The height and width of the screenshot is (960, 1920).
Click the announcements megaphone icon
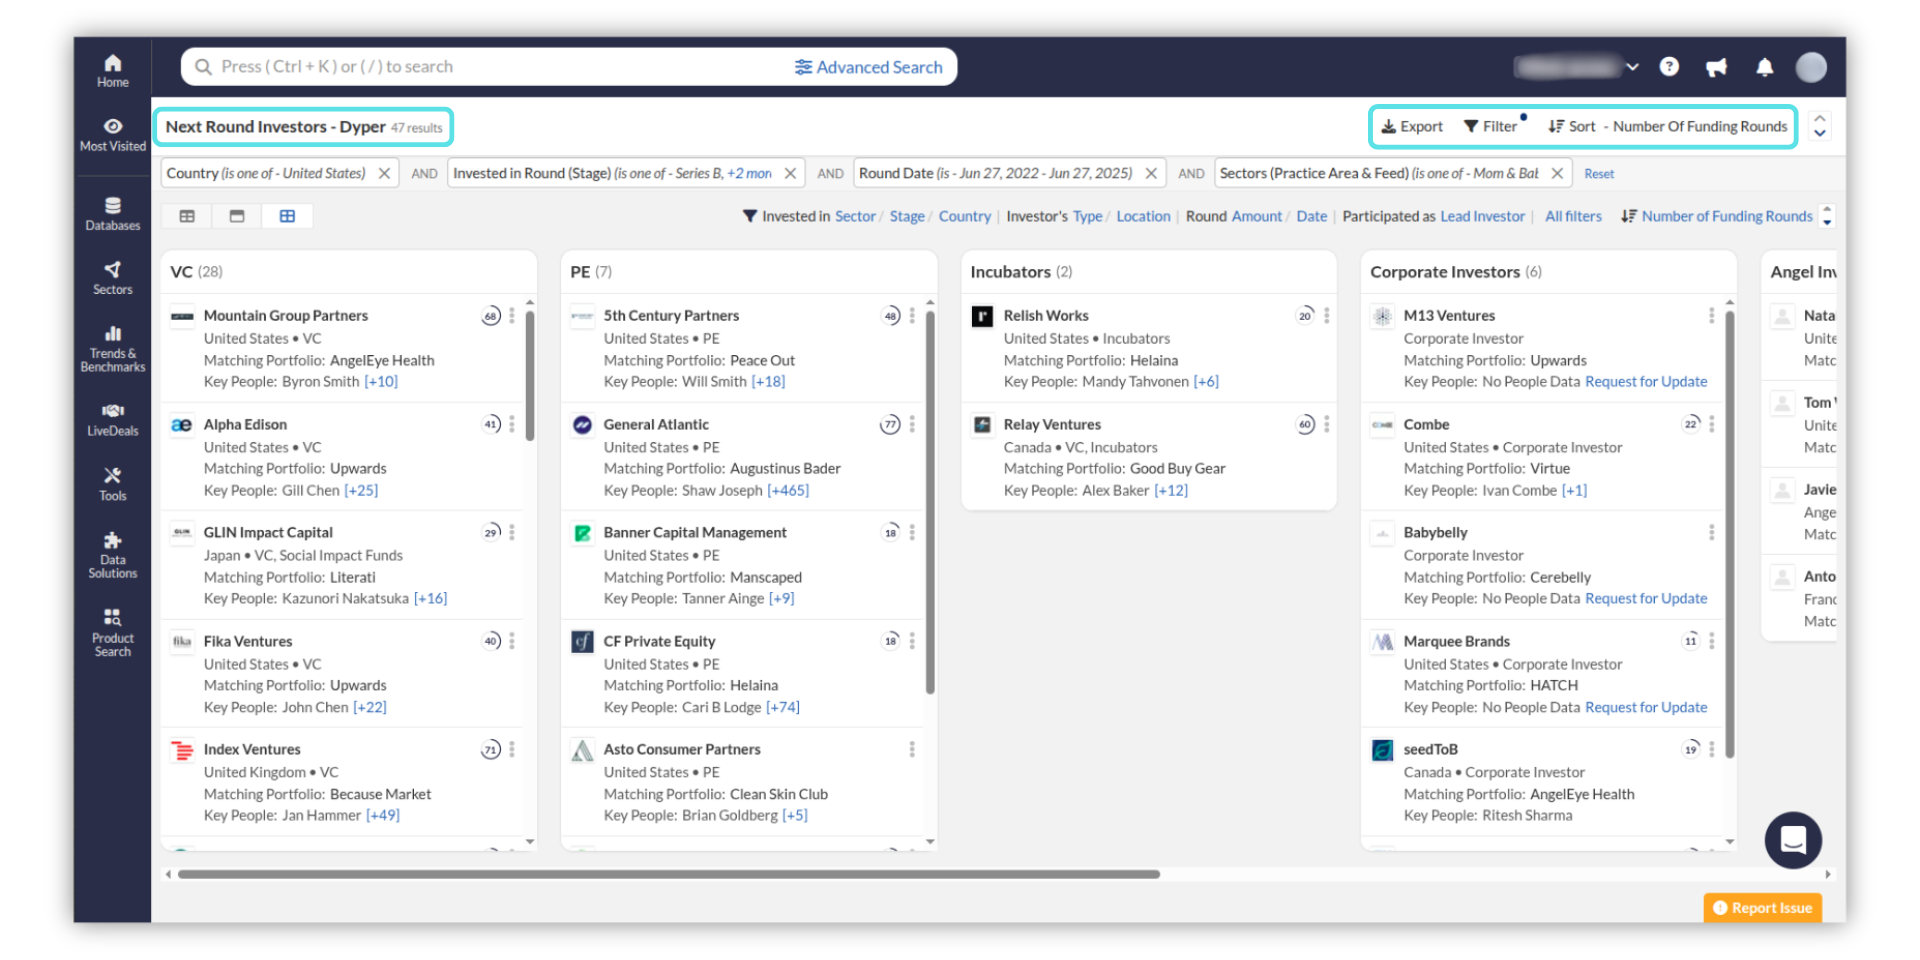[x=1716, y=67]
